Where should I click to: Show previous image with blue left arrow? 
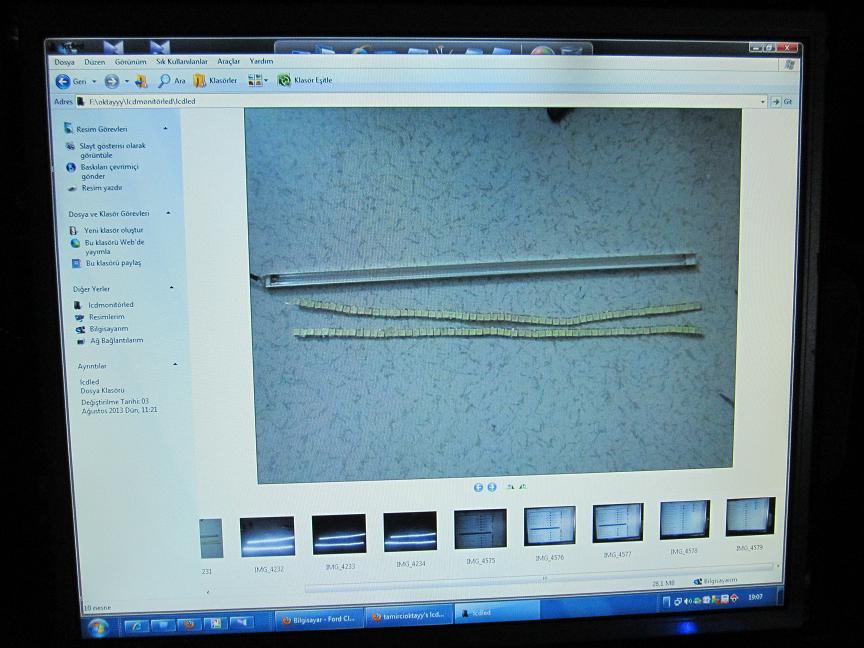pyautogui.click(x=478, y=487)
